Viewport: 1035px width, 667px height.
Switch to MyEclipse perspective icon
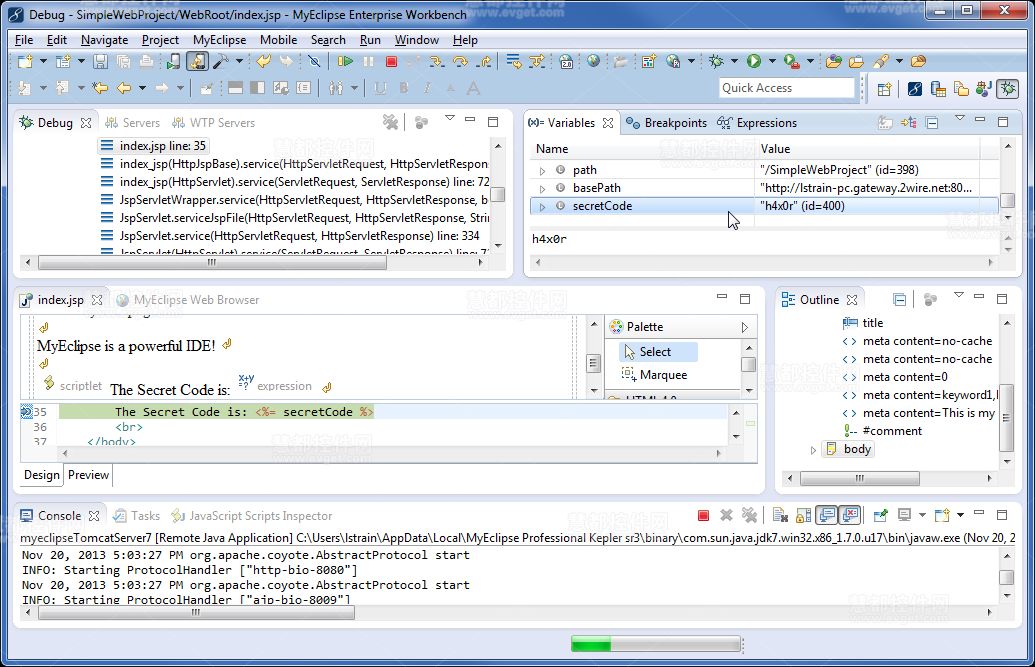pos(915,88)
